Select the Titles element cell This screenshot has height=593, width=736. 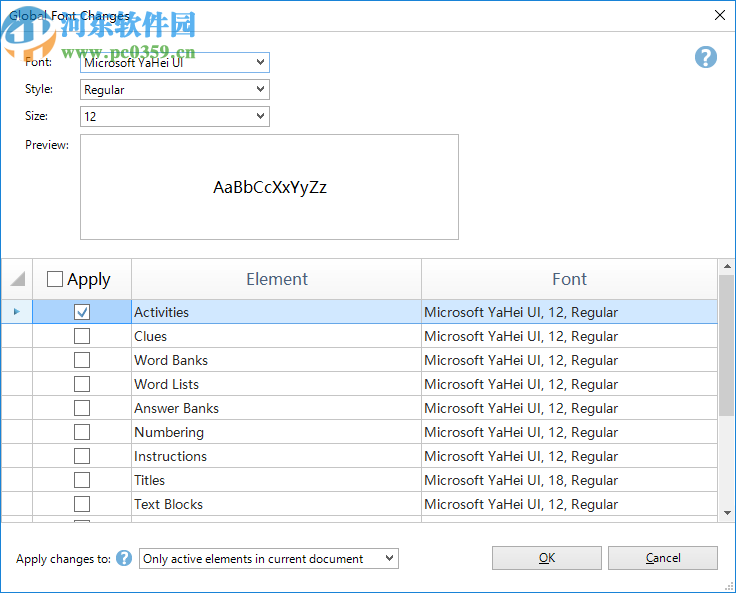[x=276, y=480]
